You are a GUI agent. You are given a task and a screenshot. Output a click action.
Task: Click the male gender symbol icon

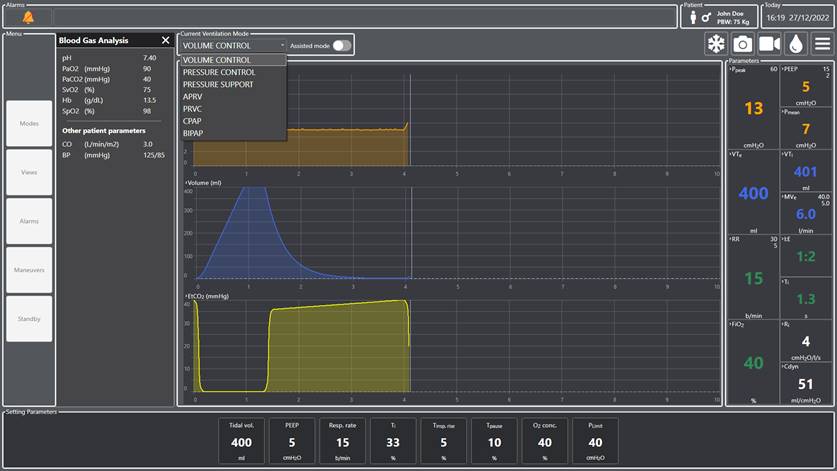click(706, 18)
